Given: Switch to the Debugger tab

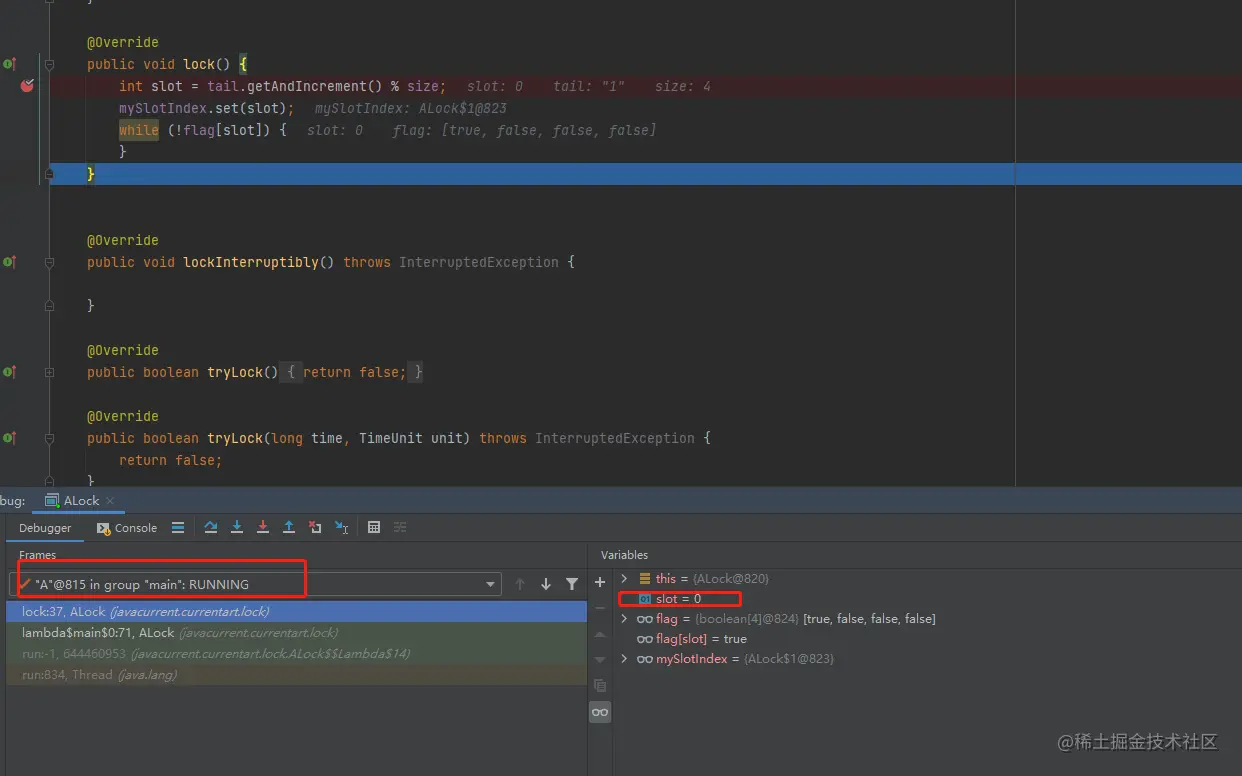Looking at the screenshot, I should 45,528.
